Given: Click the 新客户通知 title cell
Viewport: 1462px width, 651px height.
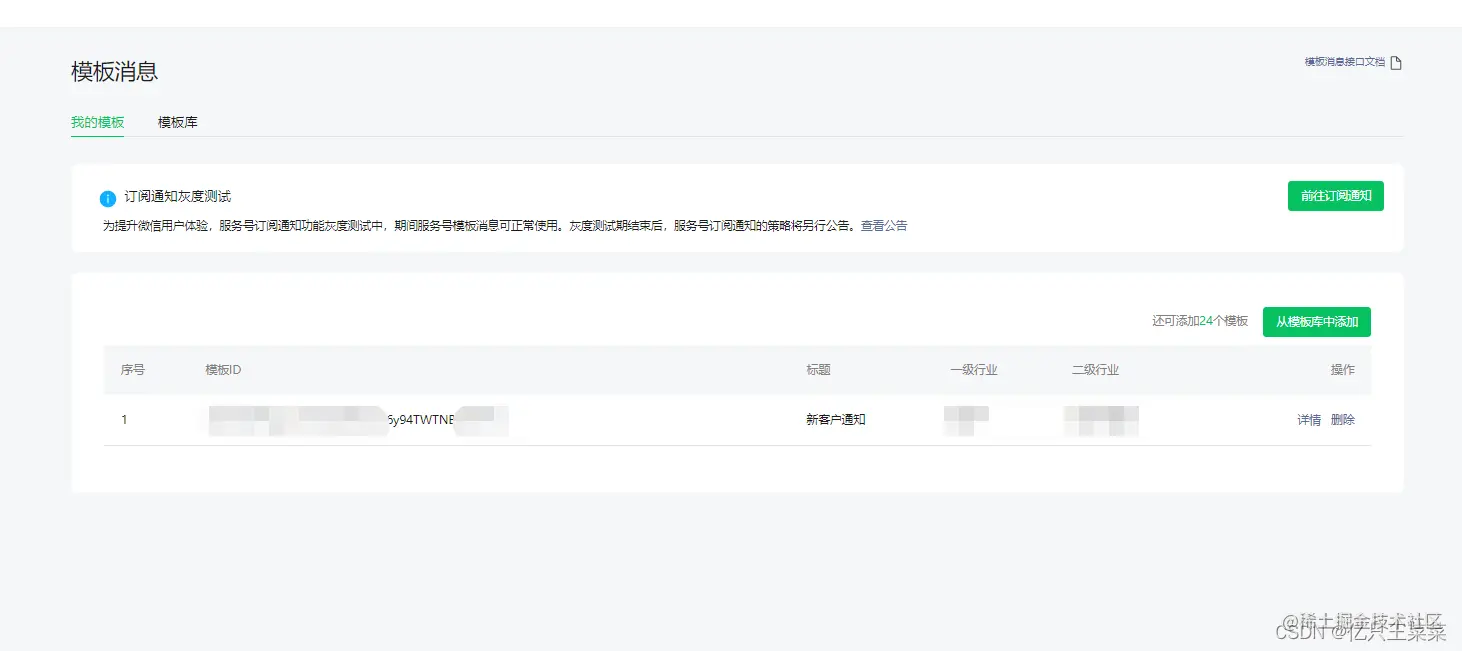Looking at the screenshot, I should (x=836, y=419).
